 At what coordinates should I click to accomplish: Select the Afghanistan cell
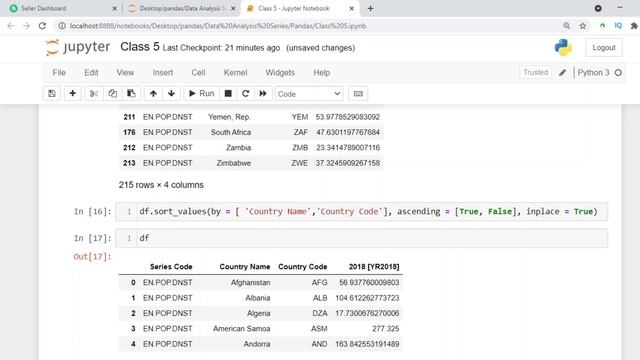point(250,282)
